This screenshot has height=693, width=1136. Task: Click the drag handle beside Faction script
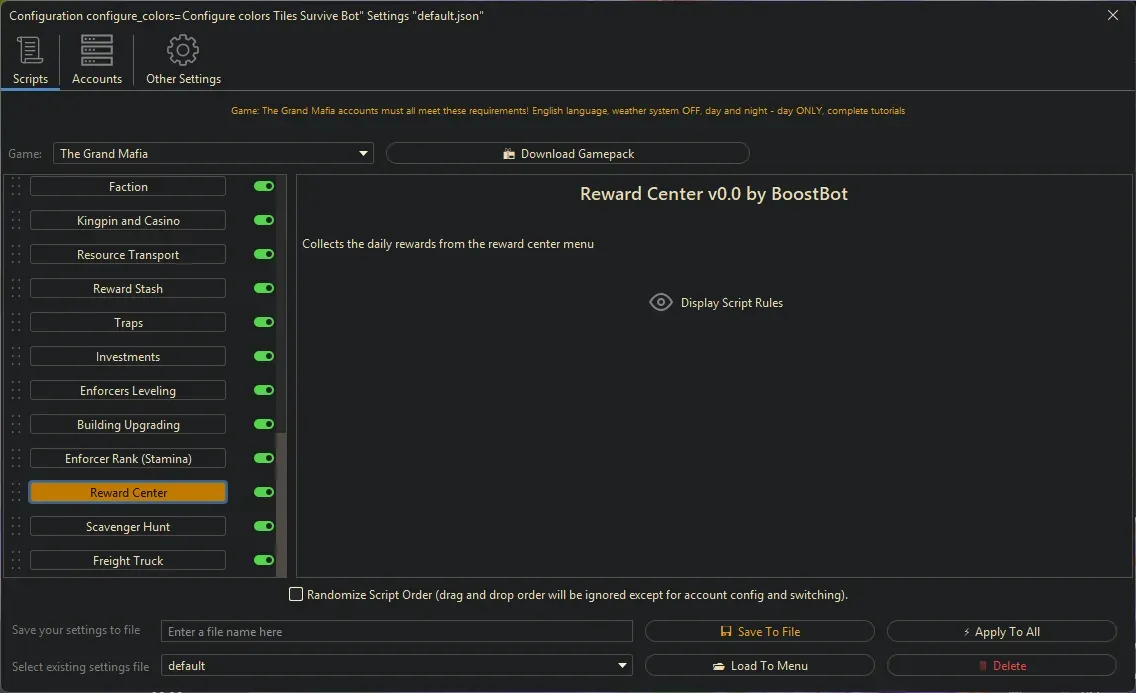16,187
